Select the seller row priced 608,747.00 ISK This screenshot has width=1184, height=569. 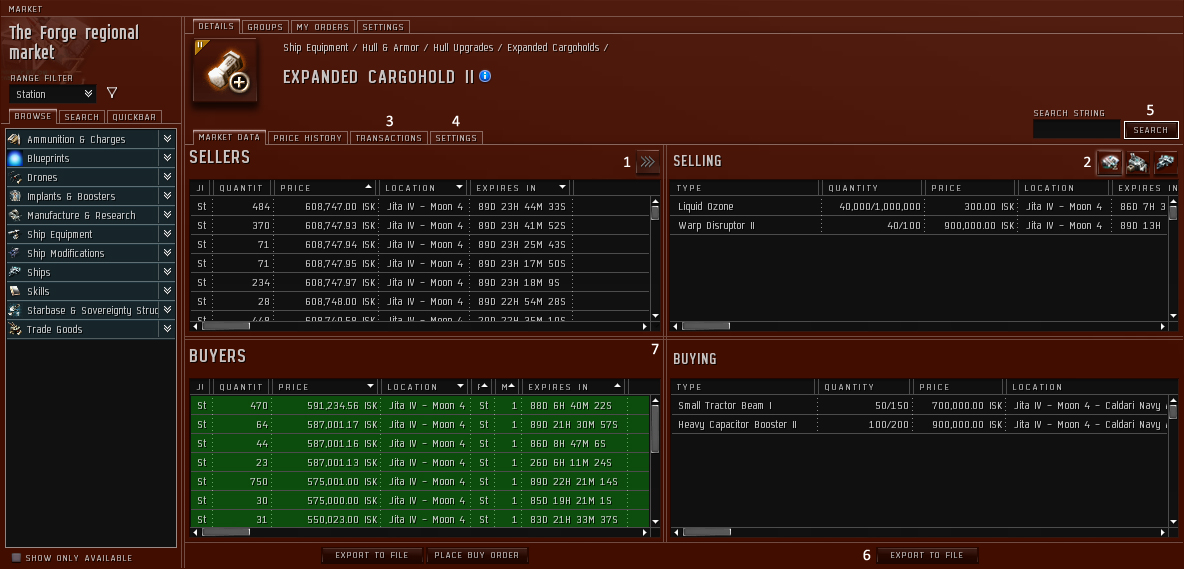coord(421,207)
